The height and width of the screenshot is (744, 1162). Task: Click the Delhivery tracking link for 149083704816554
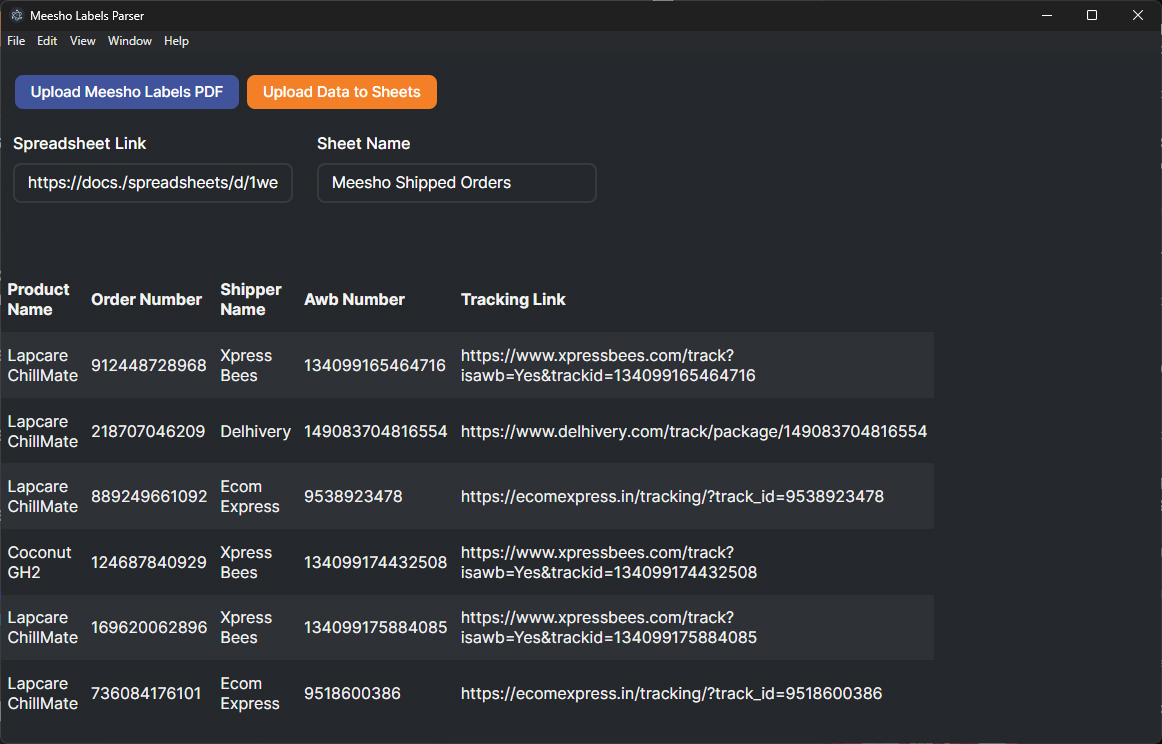click(x=694, y=431)
